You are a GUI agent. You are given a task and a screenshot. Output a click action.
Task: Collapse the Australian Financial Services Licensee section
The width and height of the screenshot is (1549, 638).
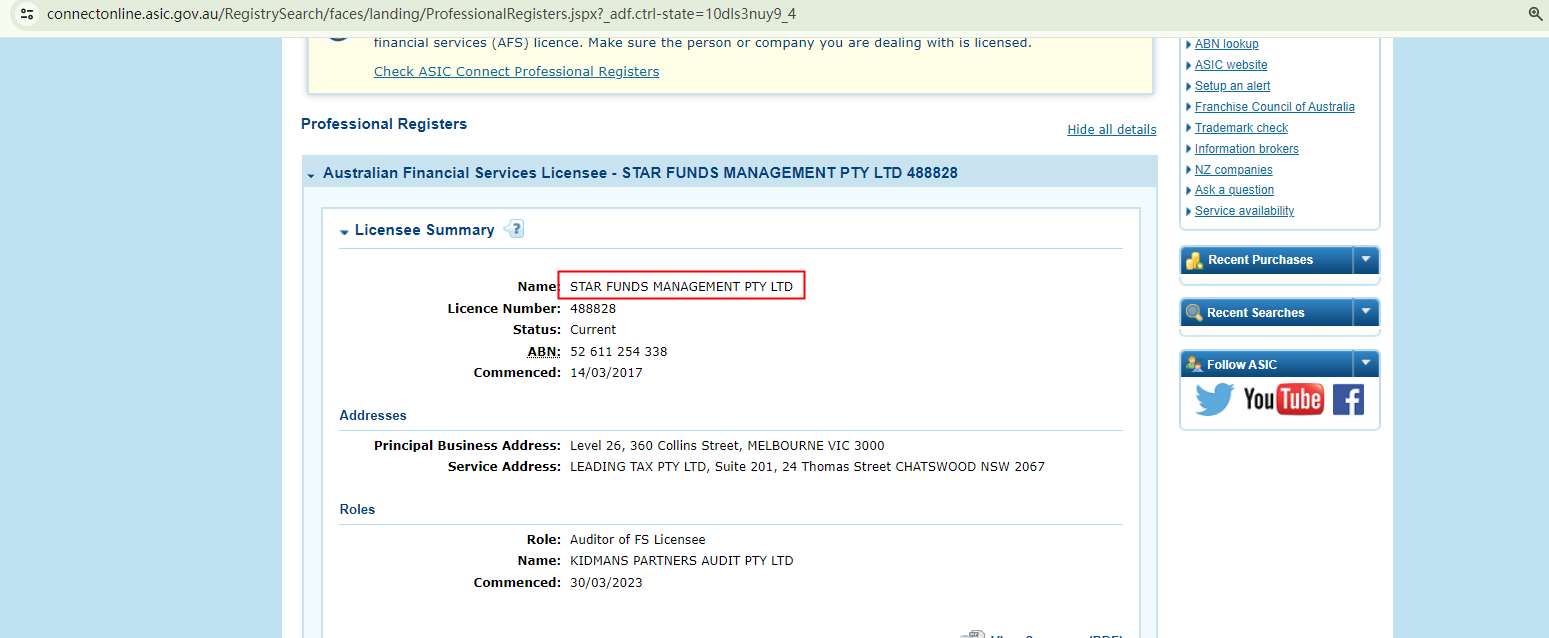(x=312, y=175)
